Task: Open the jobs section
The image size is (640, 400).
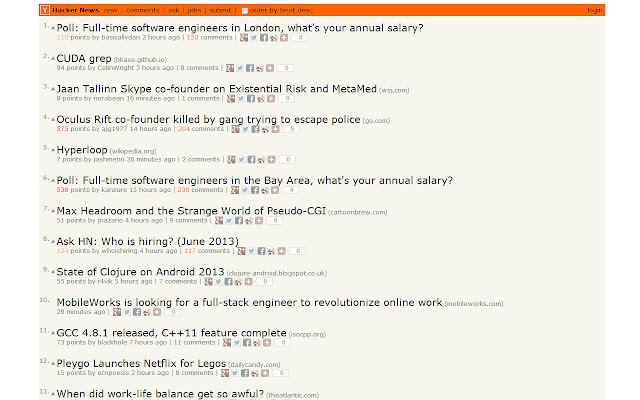Action: [194, 10]
